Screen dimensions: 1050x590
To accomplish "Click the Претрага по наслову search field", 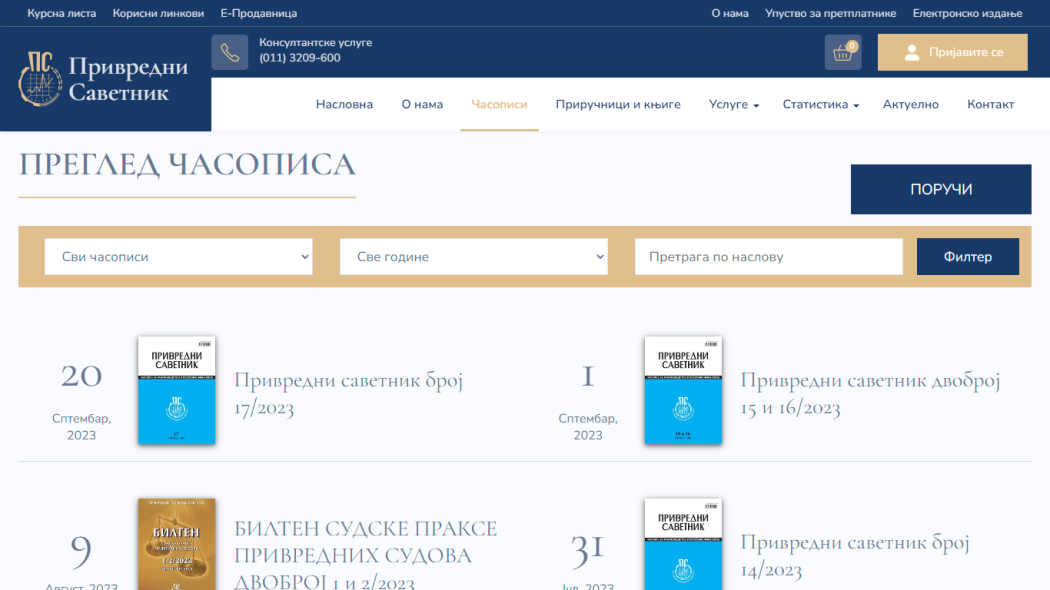I will [768, 256].
